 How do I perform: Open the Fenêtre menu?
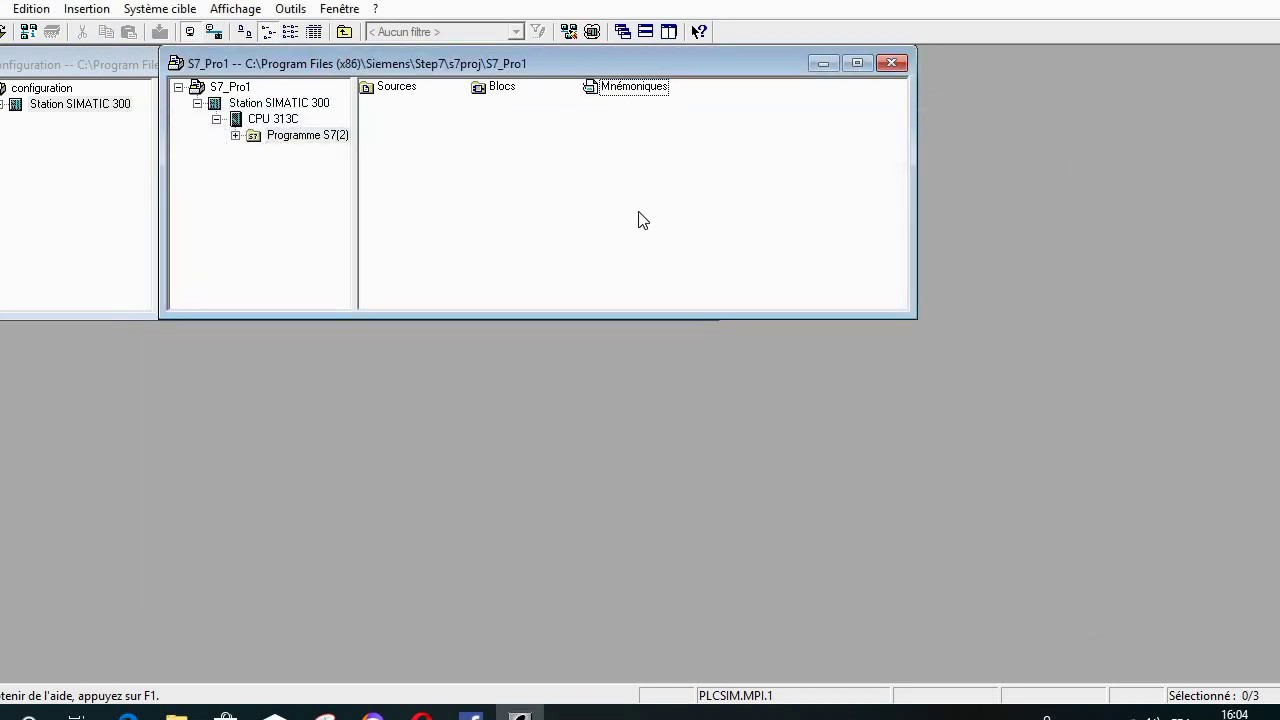pos(339,9)
